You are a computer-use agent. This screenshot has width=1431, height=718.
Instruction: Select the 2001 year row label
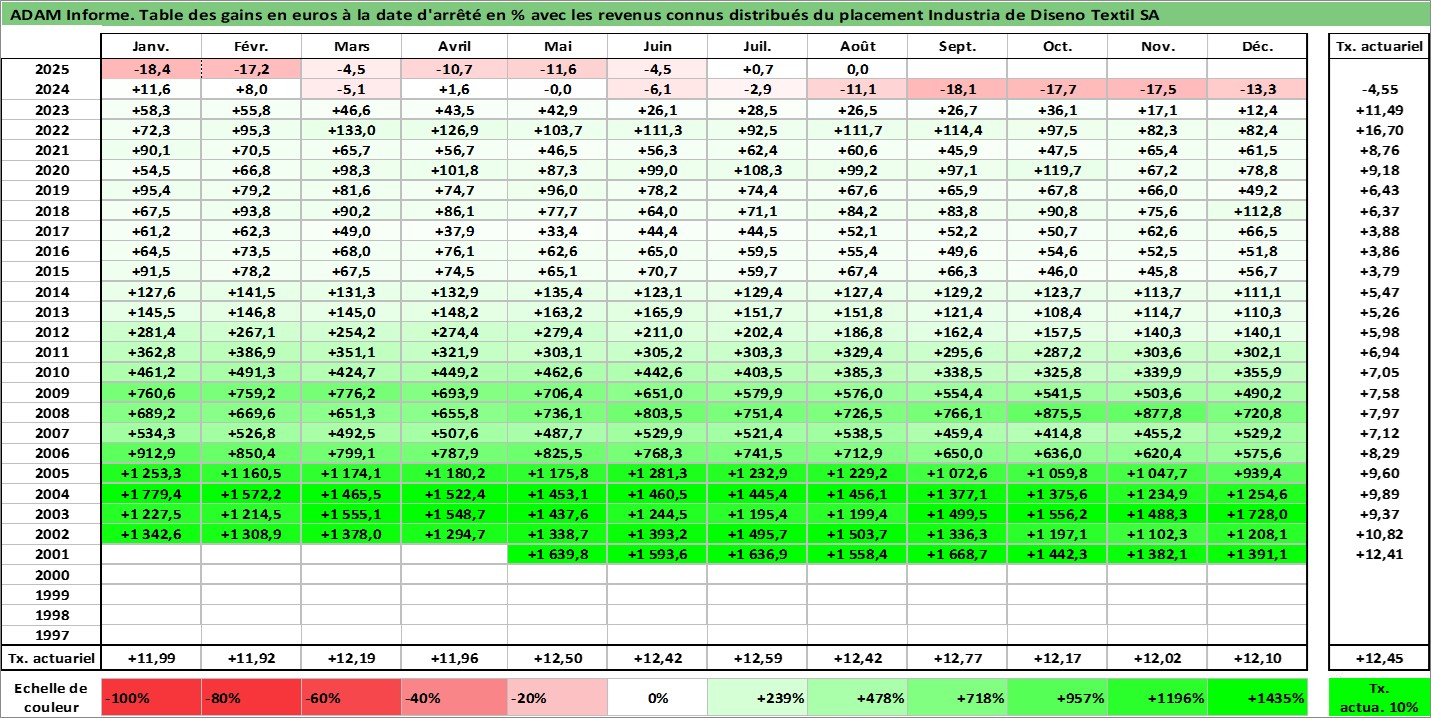[51, 554]
